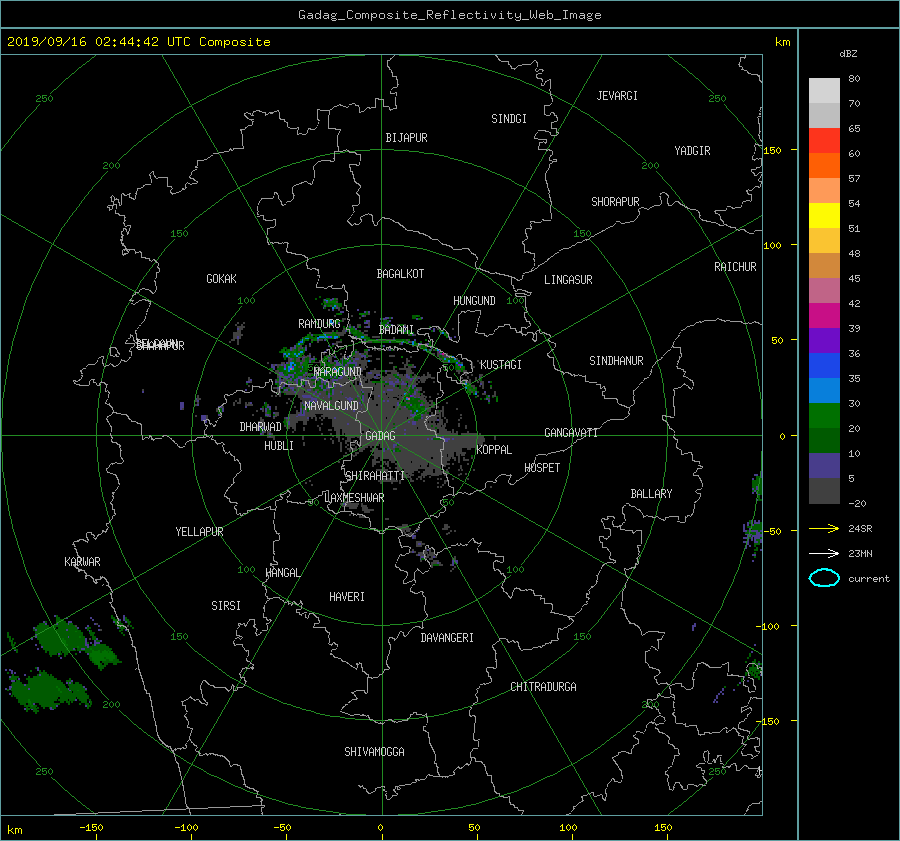Click the KUSTAGI city label
900x841 pixels.
coord(501,365)
